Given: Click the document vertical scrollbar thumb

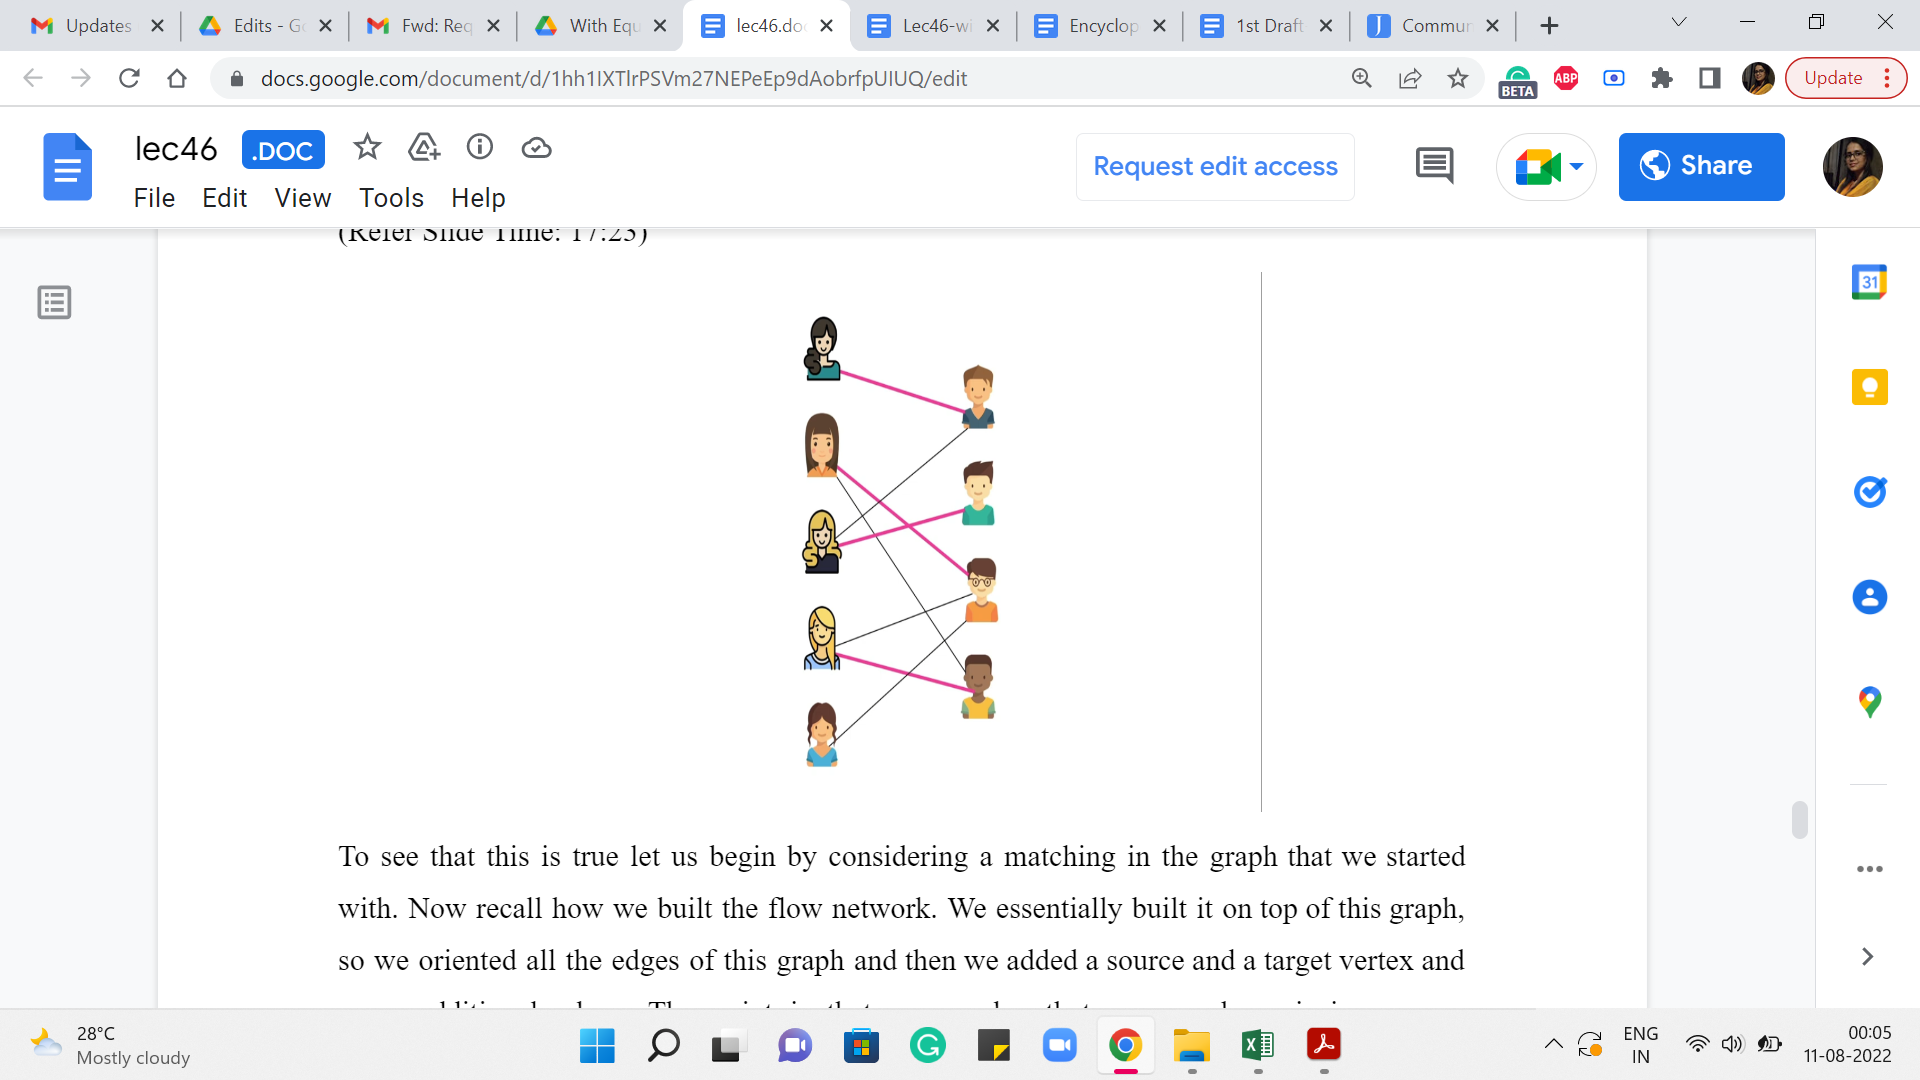Looking at the screenshot, I should coord(1799,820).
